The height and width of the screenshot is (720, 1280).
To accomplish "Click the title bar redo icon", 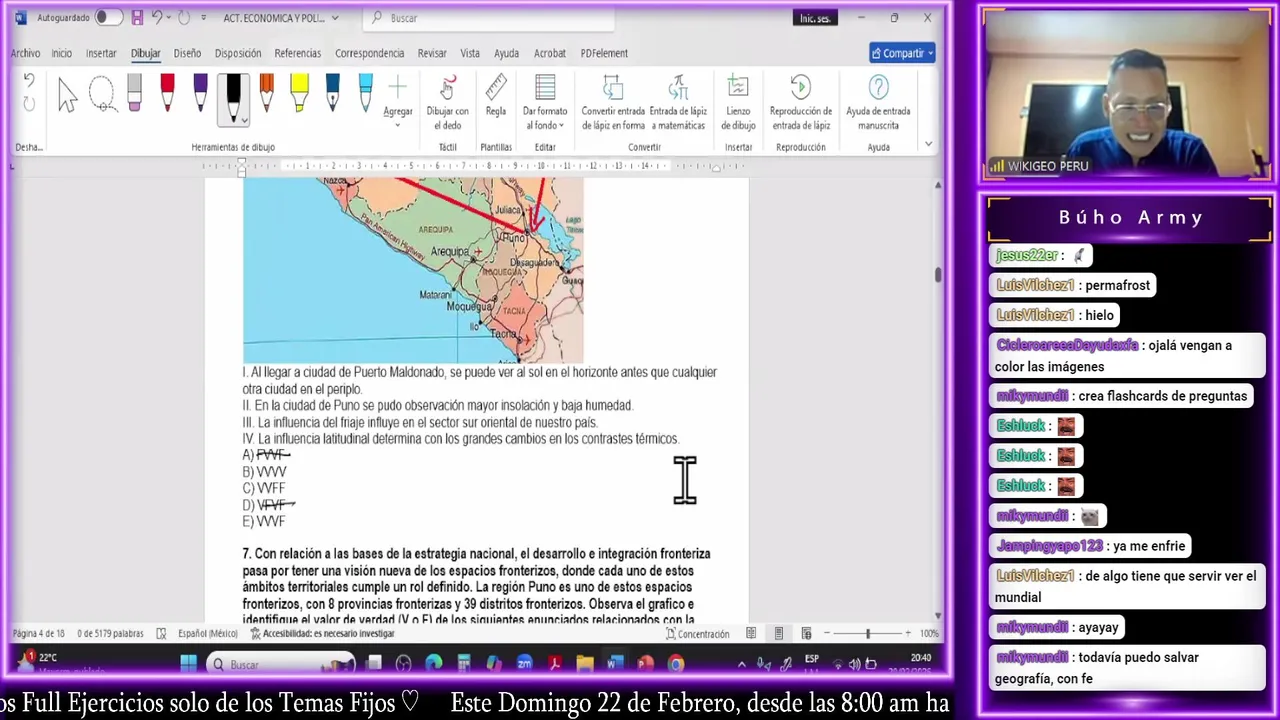I will pos(184,18).
